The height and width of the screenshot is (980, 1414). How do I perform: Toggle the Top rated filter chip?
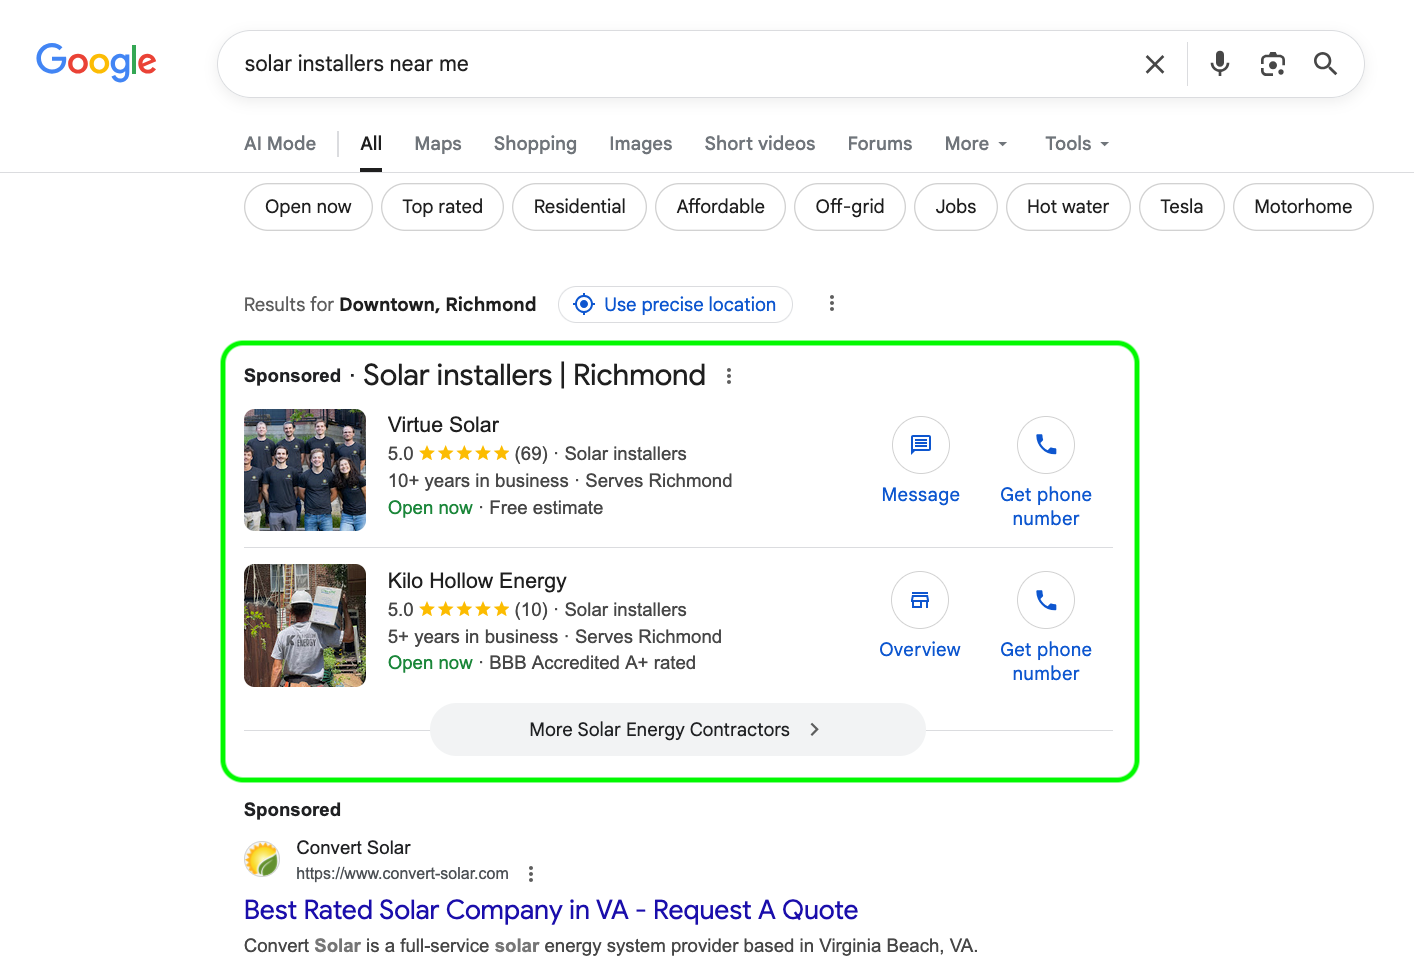[442, 207]
